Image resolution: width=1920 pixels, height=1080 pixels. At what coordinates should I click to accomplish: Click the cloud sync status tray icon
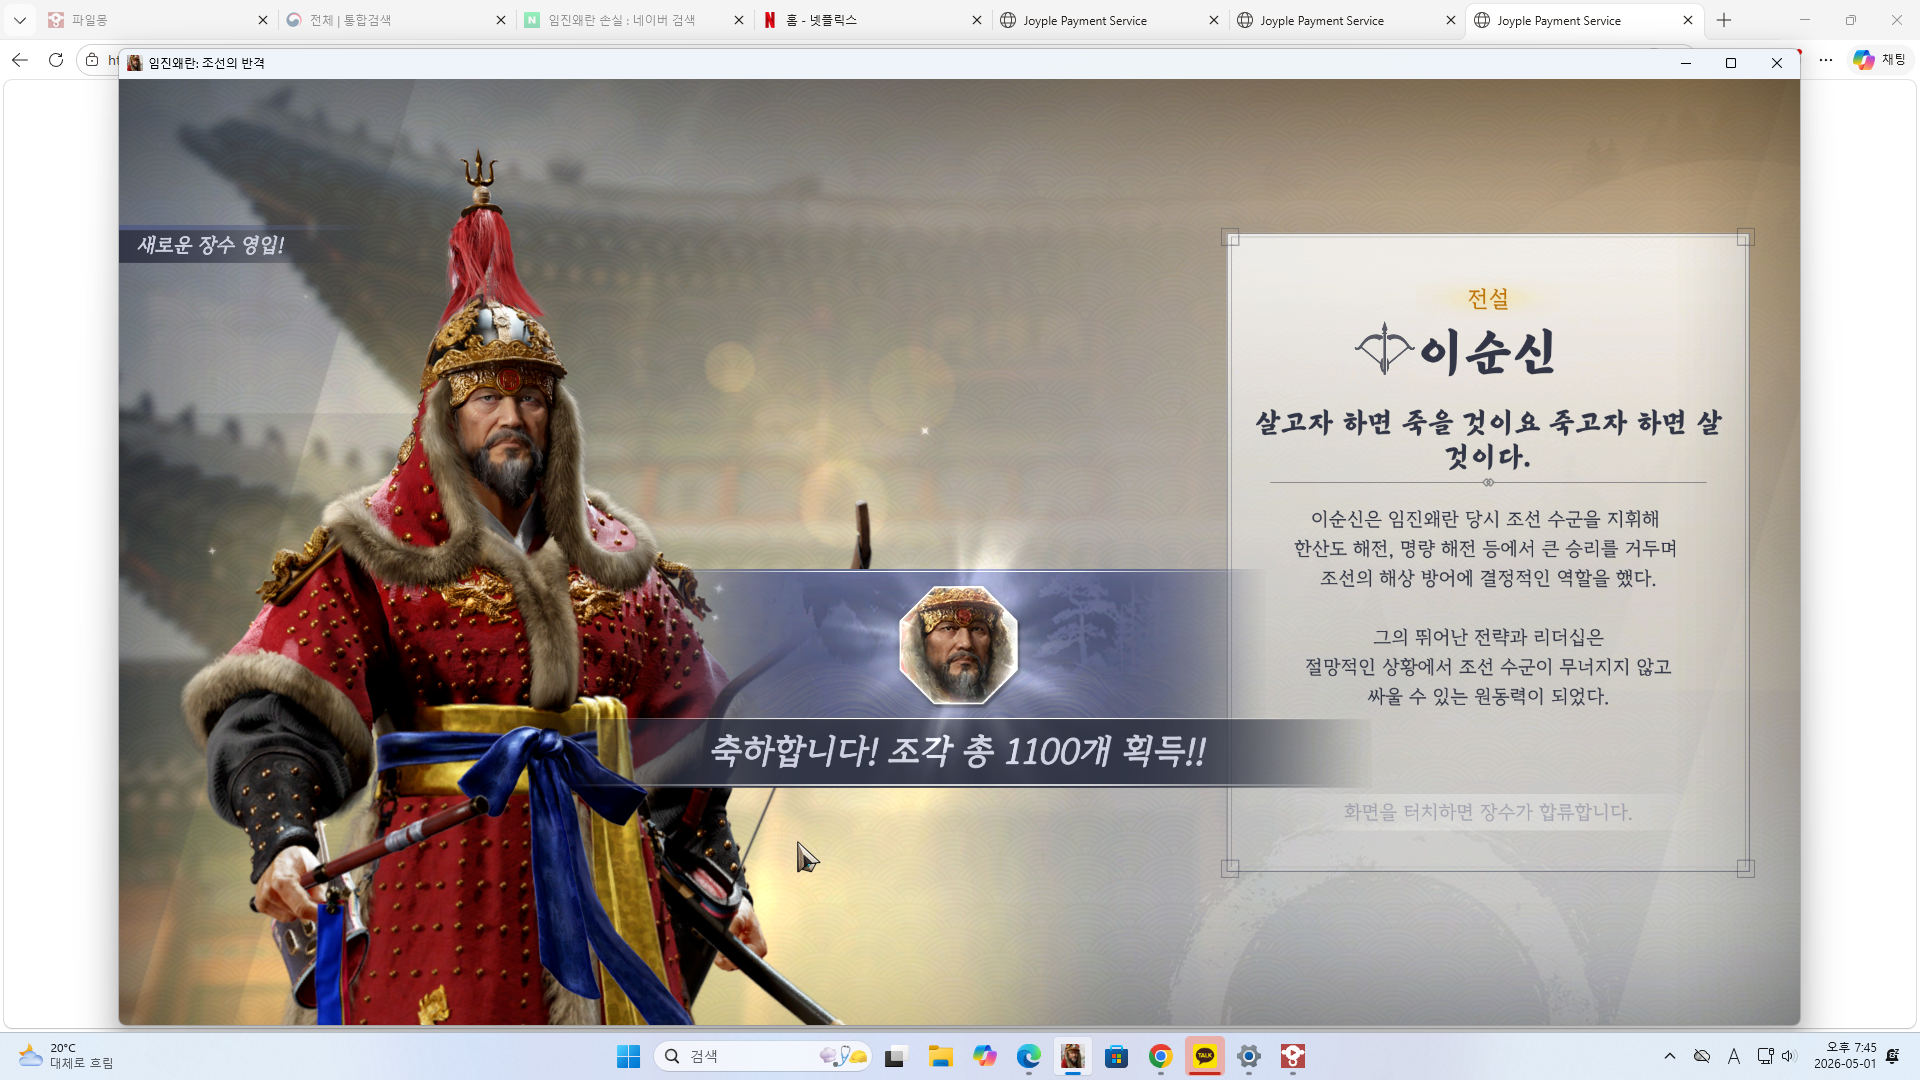[1702, 1056]
